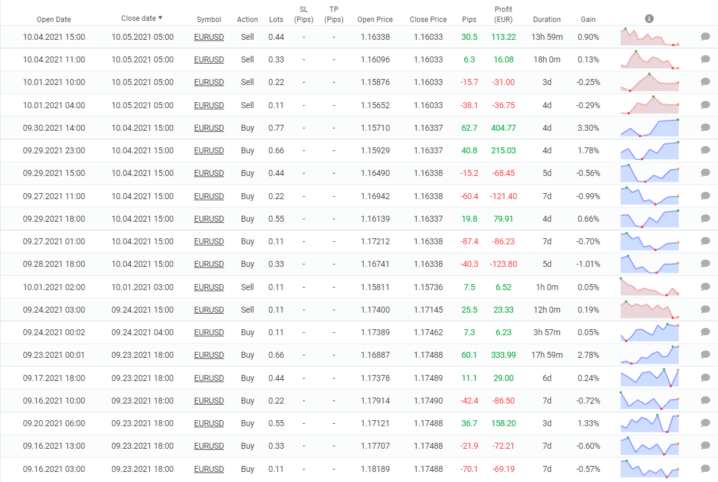Click comment bubble for trade opened 10.01.2021 02:00
718x482 pixels.
pos(705,286)
